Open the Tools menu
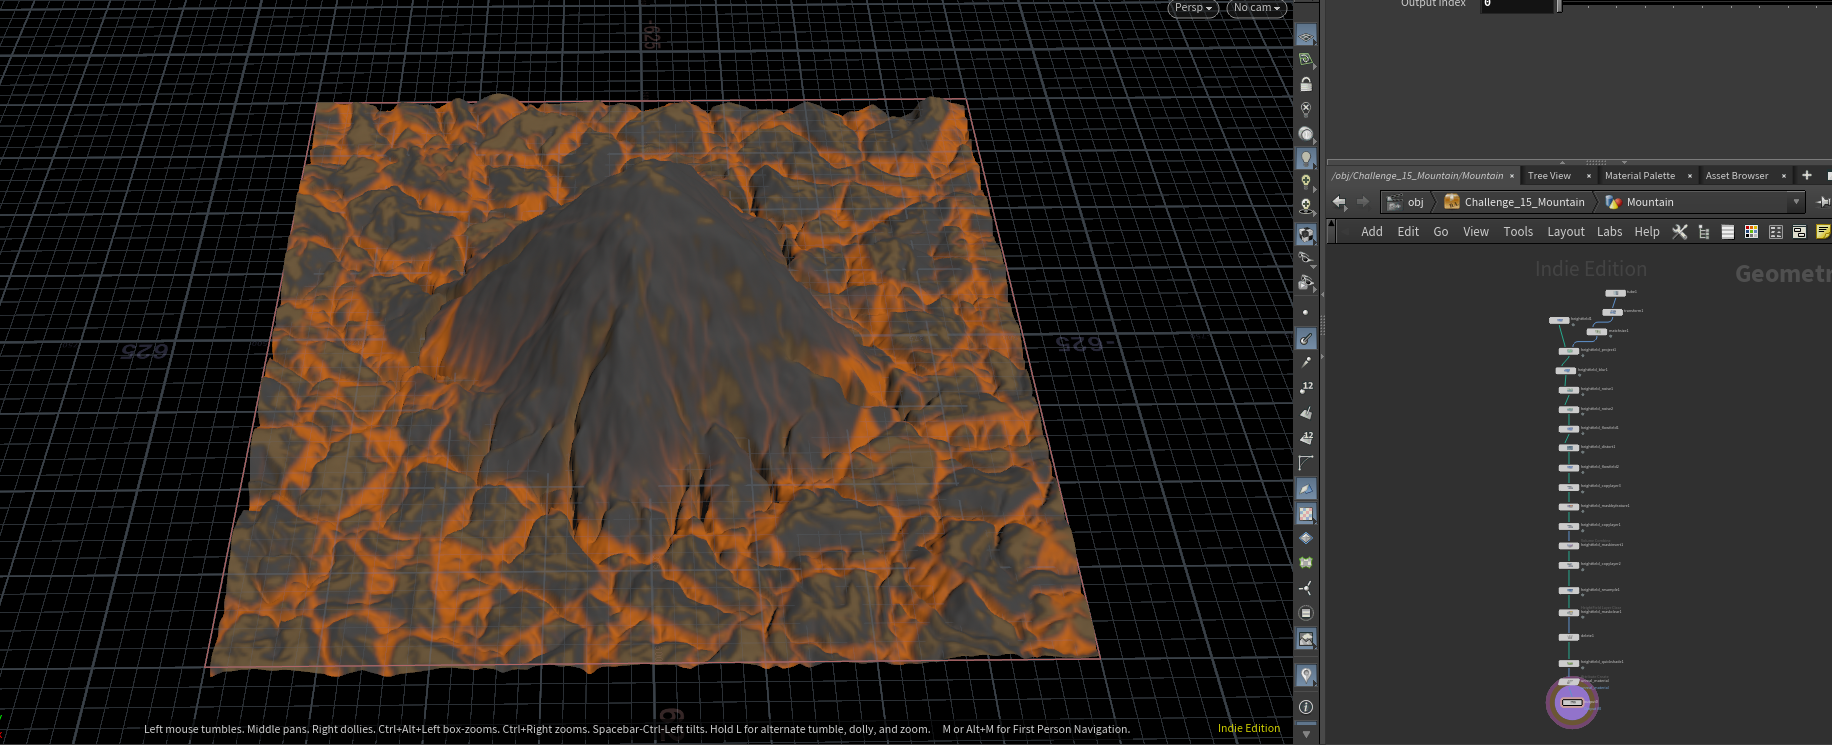Image resolution: width=1832 pixels, height=745 pixels. (1518, 232)
